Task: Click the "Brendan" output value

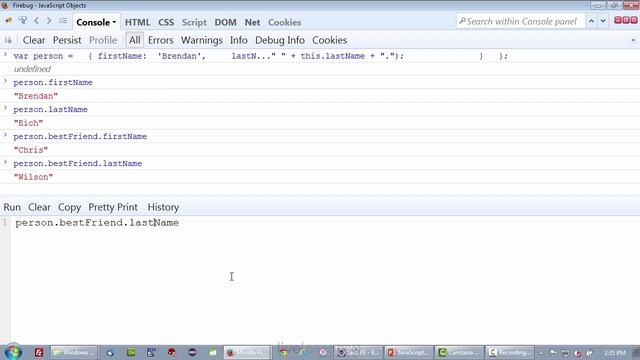Action: (36, 96)
